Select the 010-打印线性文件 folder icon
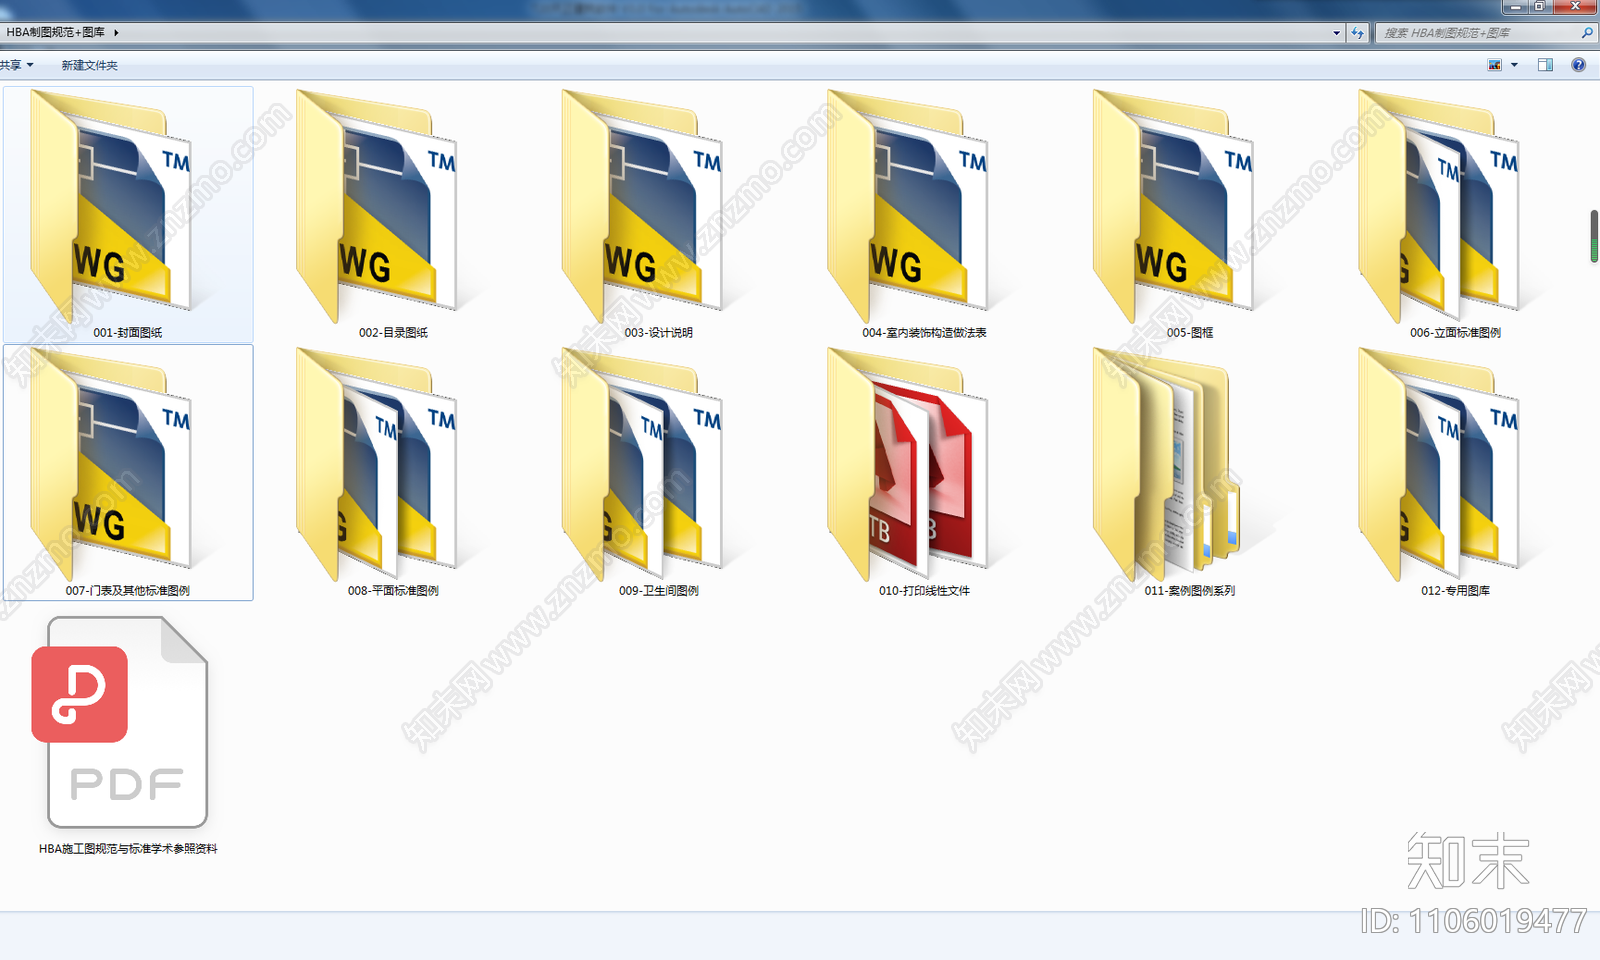 pos(908,463)
